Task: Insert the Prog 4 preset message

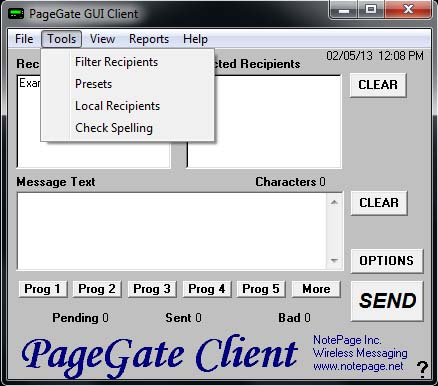Action: 207,289
